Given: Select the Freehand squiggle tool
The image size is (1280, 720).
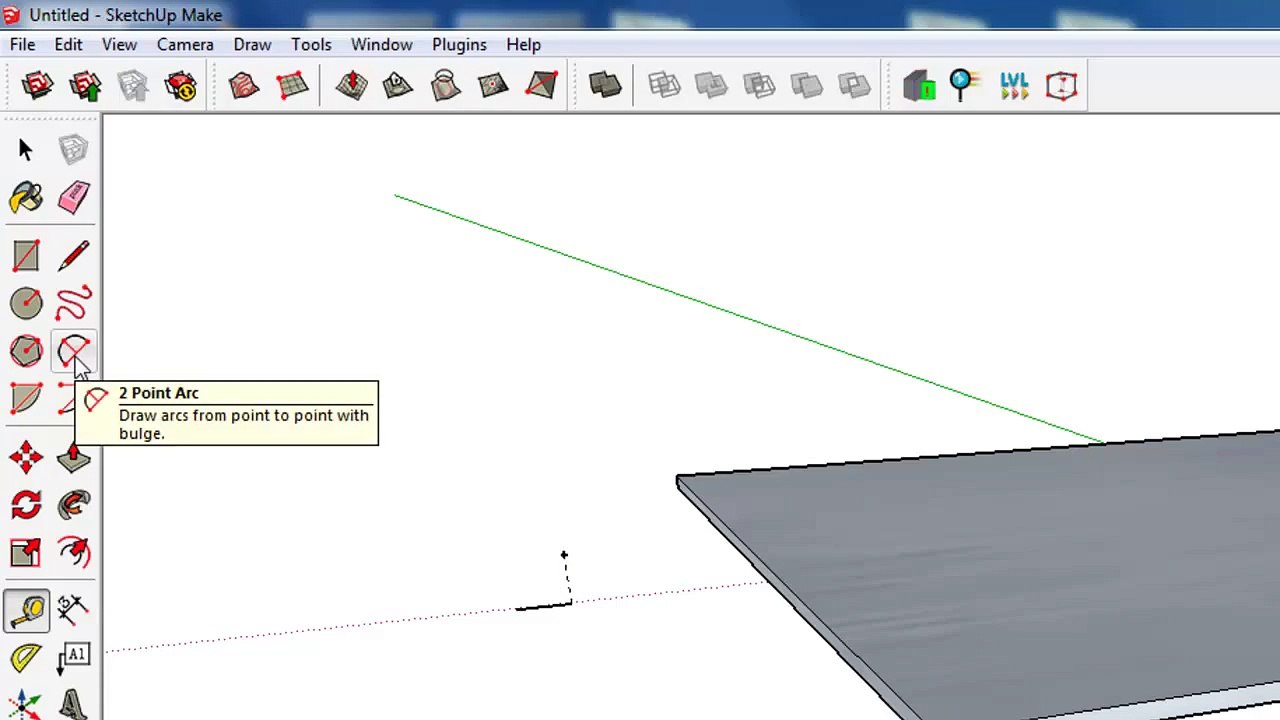Looking at the screenshot, I should pyautogui.click(x=73, y=304).
